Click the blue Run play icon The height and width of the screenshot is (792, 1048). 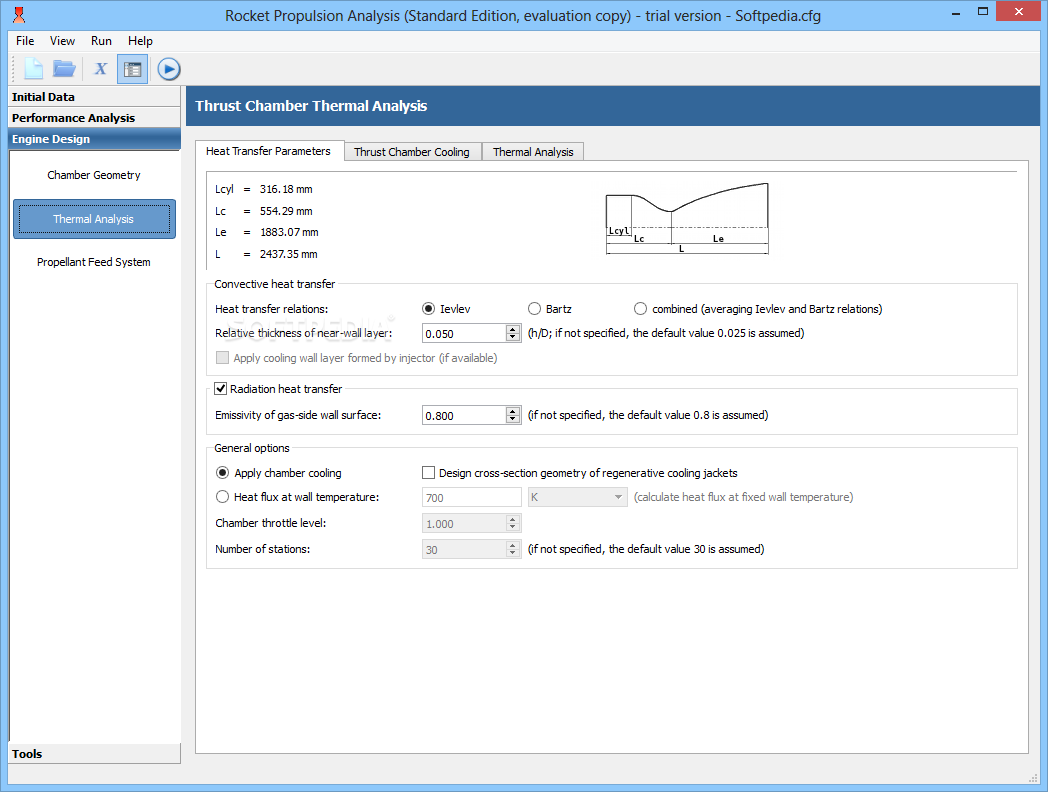169,69
